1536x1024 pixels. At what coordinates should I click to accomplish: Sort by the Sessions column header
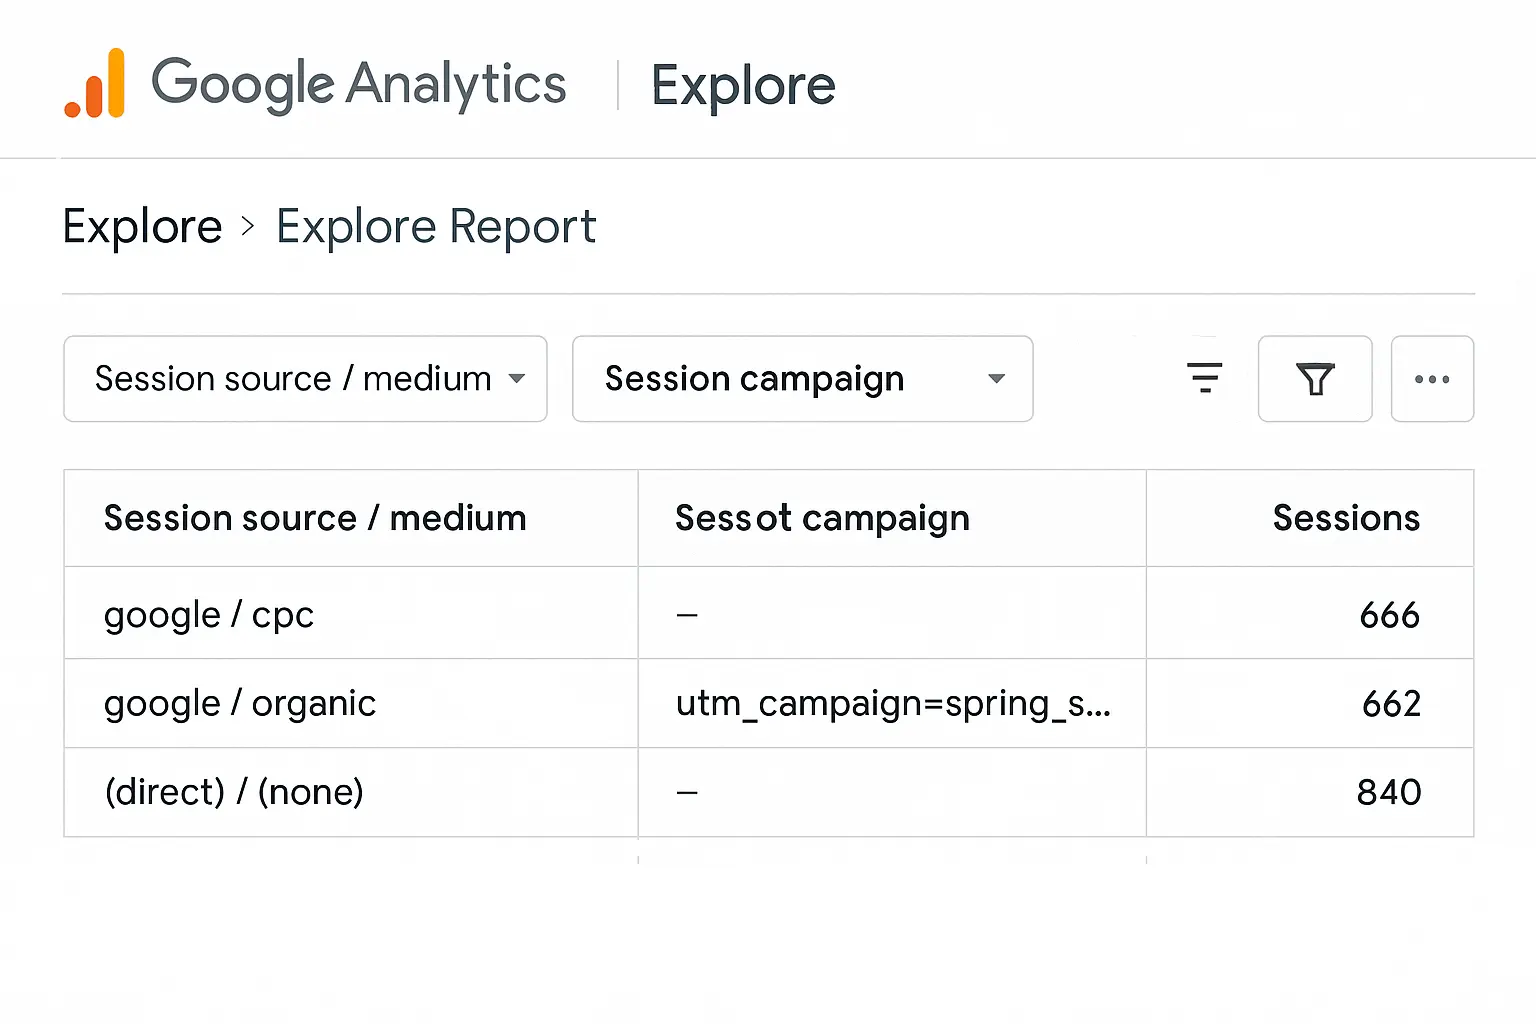point(1345,518)
